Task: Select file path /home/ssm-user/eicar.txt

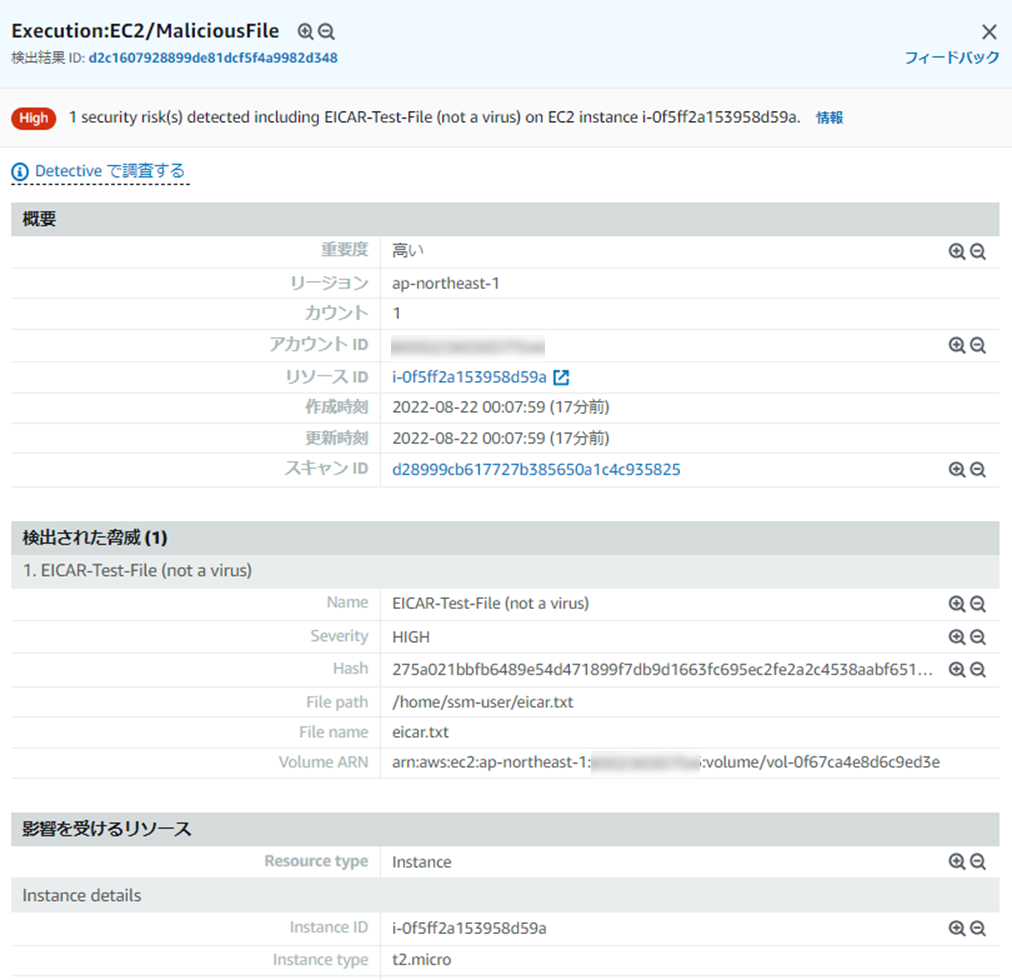Action: coord(483,702)
